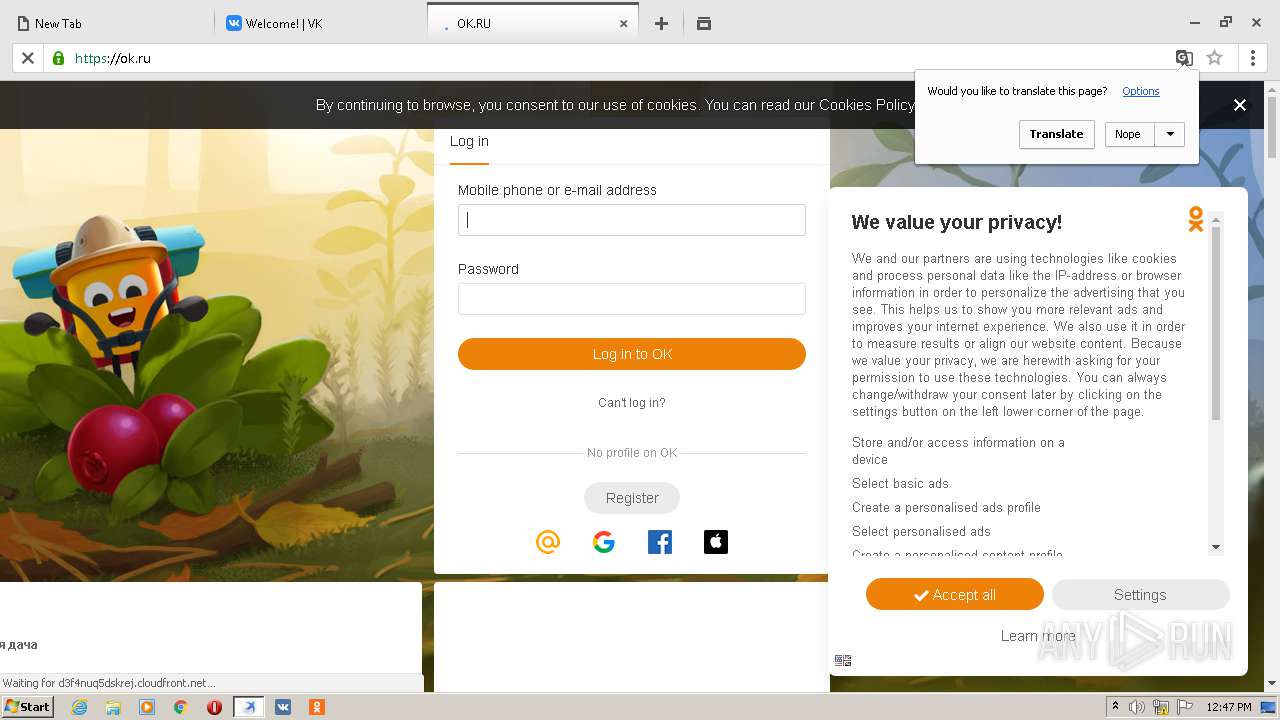
Task: Click privacy panel scrollbar down arrow
Action: [1216, 547]
